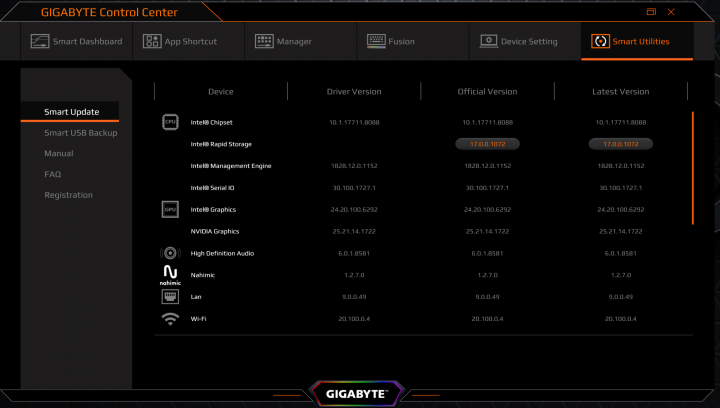Image resolution: width=720 pixels, height=408 pixels.
Task: Click the Chipset driver version 10.1.17711.8088
Action: (x=354, y=123)
